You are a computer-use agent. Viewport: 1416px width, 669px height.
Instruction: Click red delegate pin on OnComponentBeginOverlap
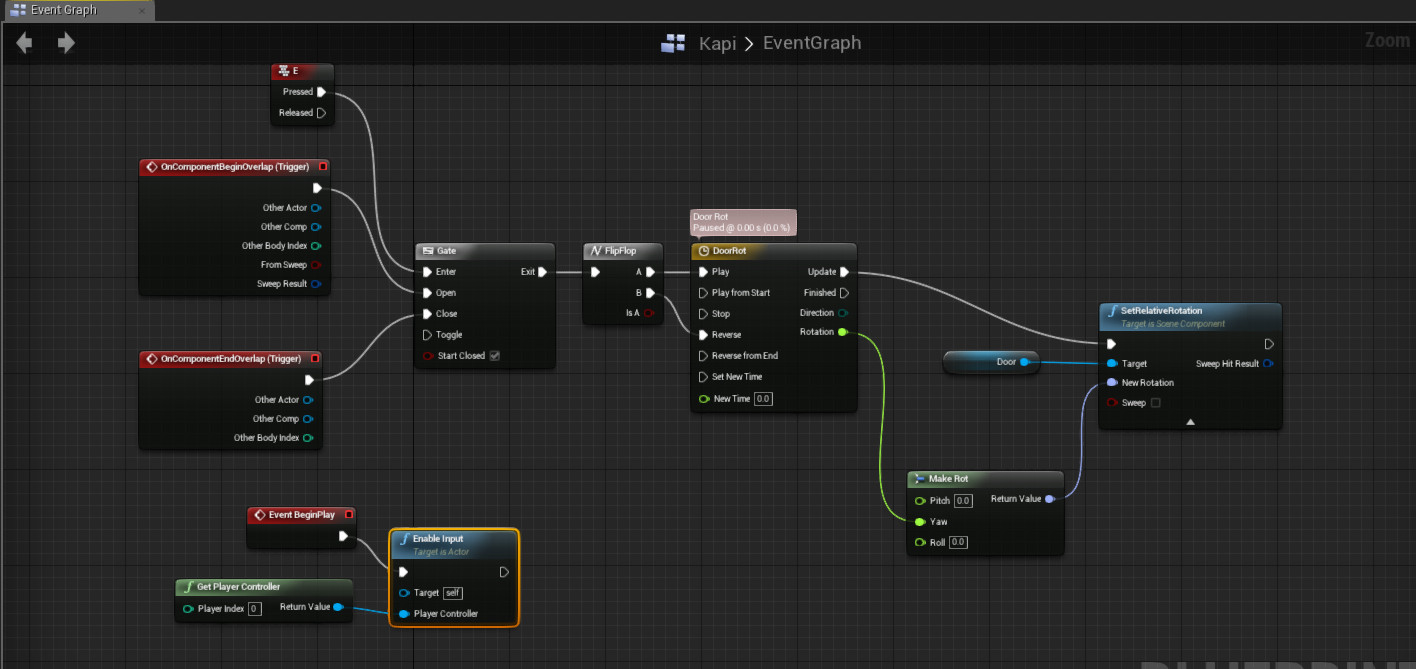pos(323,167)
